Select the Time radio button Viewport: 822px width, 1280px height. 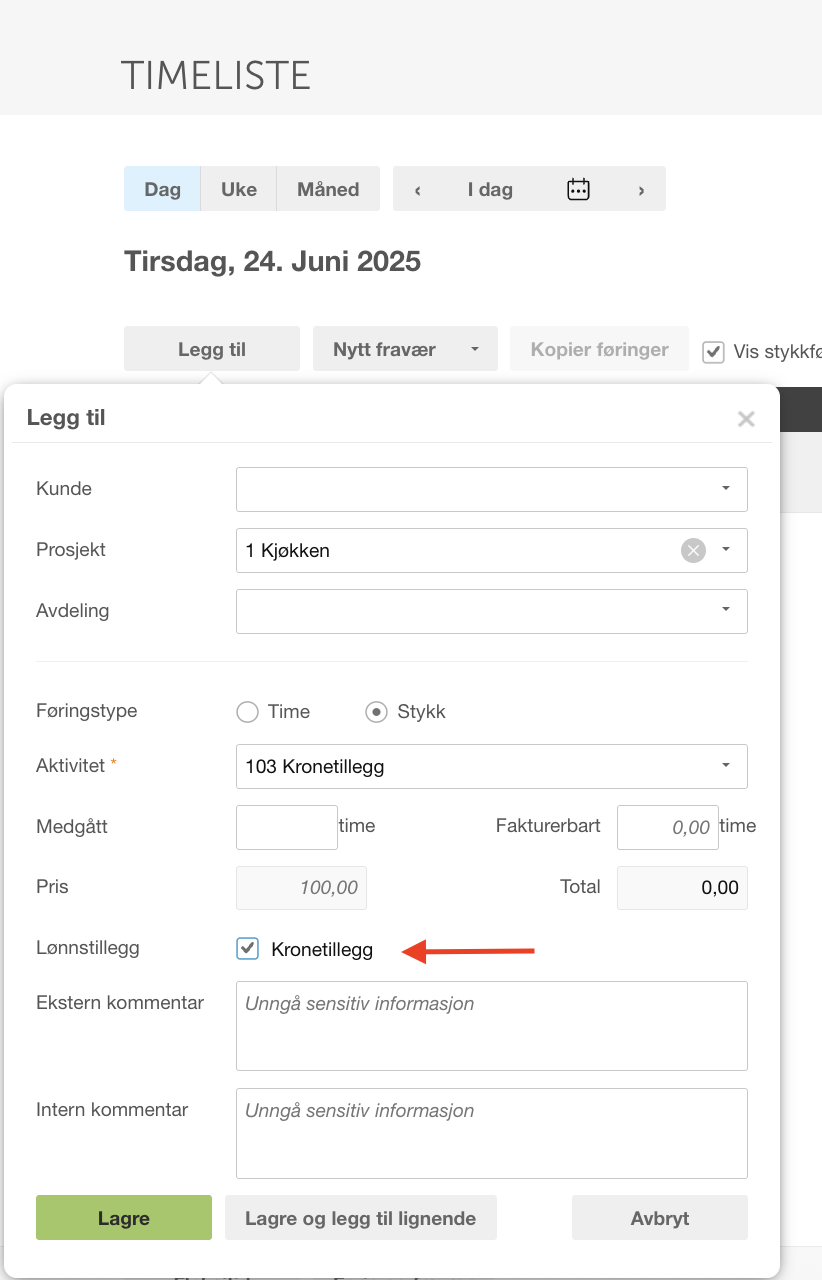pyautogui.click(x=247, y=712)
